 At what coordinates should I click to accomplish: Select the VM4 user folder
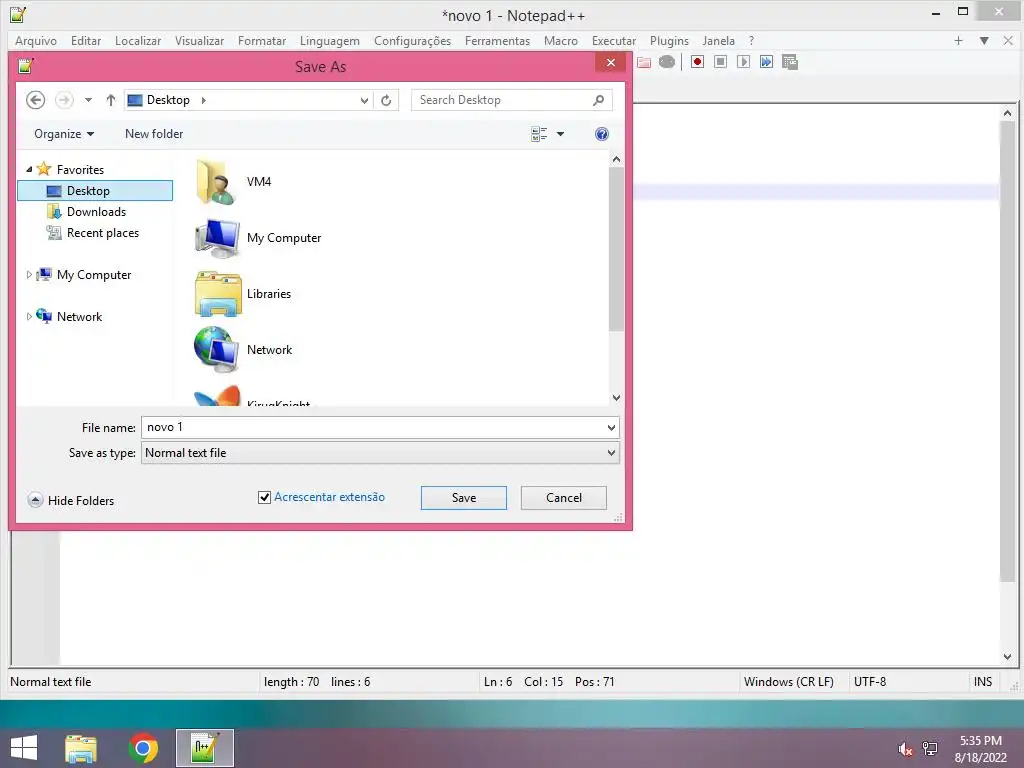(x=233, y=182)
